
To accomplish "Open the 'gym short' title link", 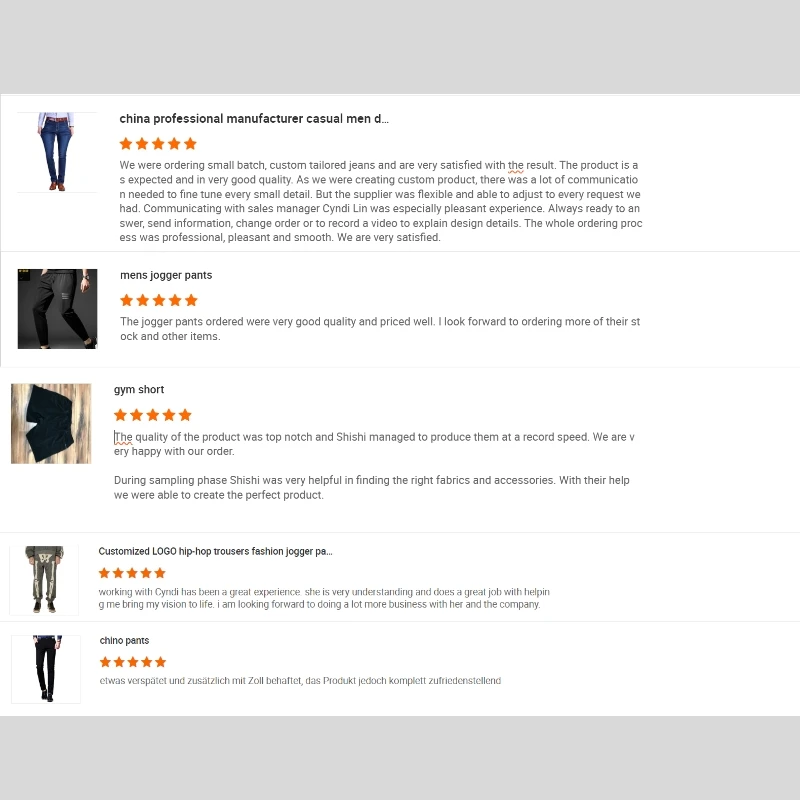I will pyautogui.click(x=139, y=390).
